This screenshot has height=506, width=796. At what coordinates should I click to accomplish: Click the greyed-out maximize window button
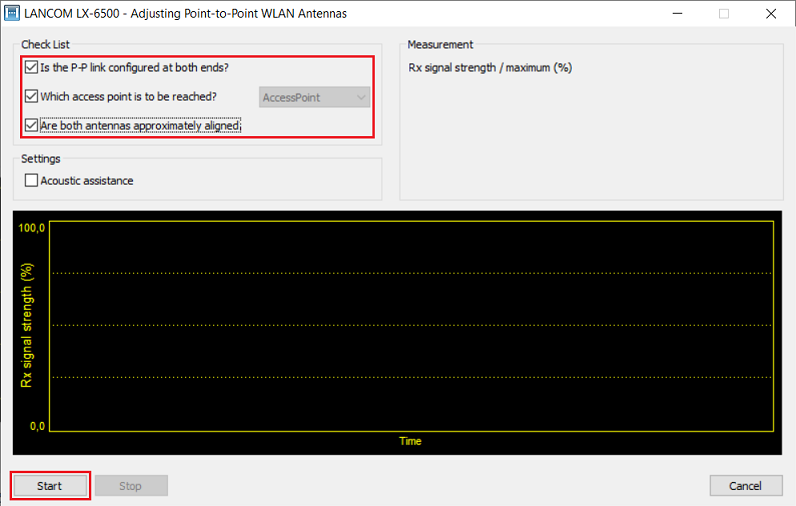click(723, 14)
